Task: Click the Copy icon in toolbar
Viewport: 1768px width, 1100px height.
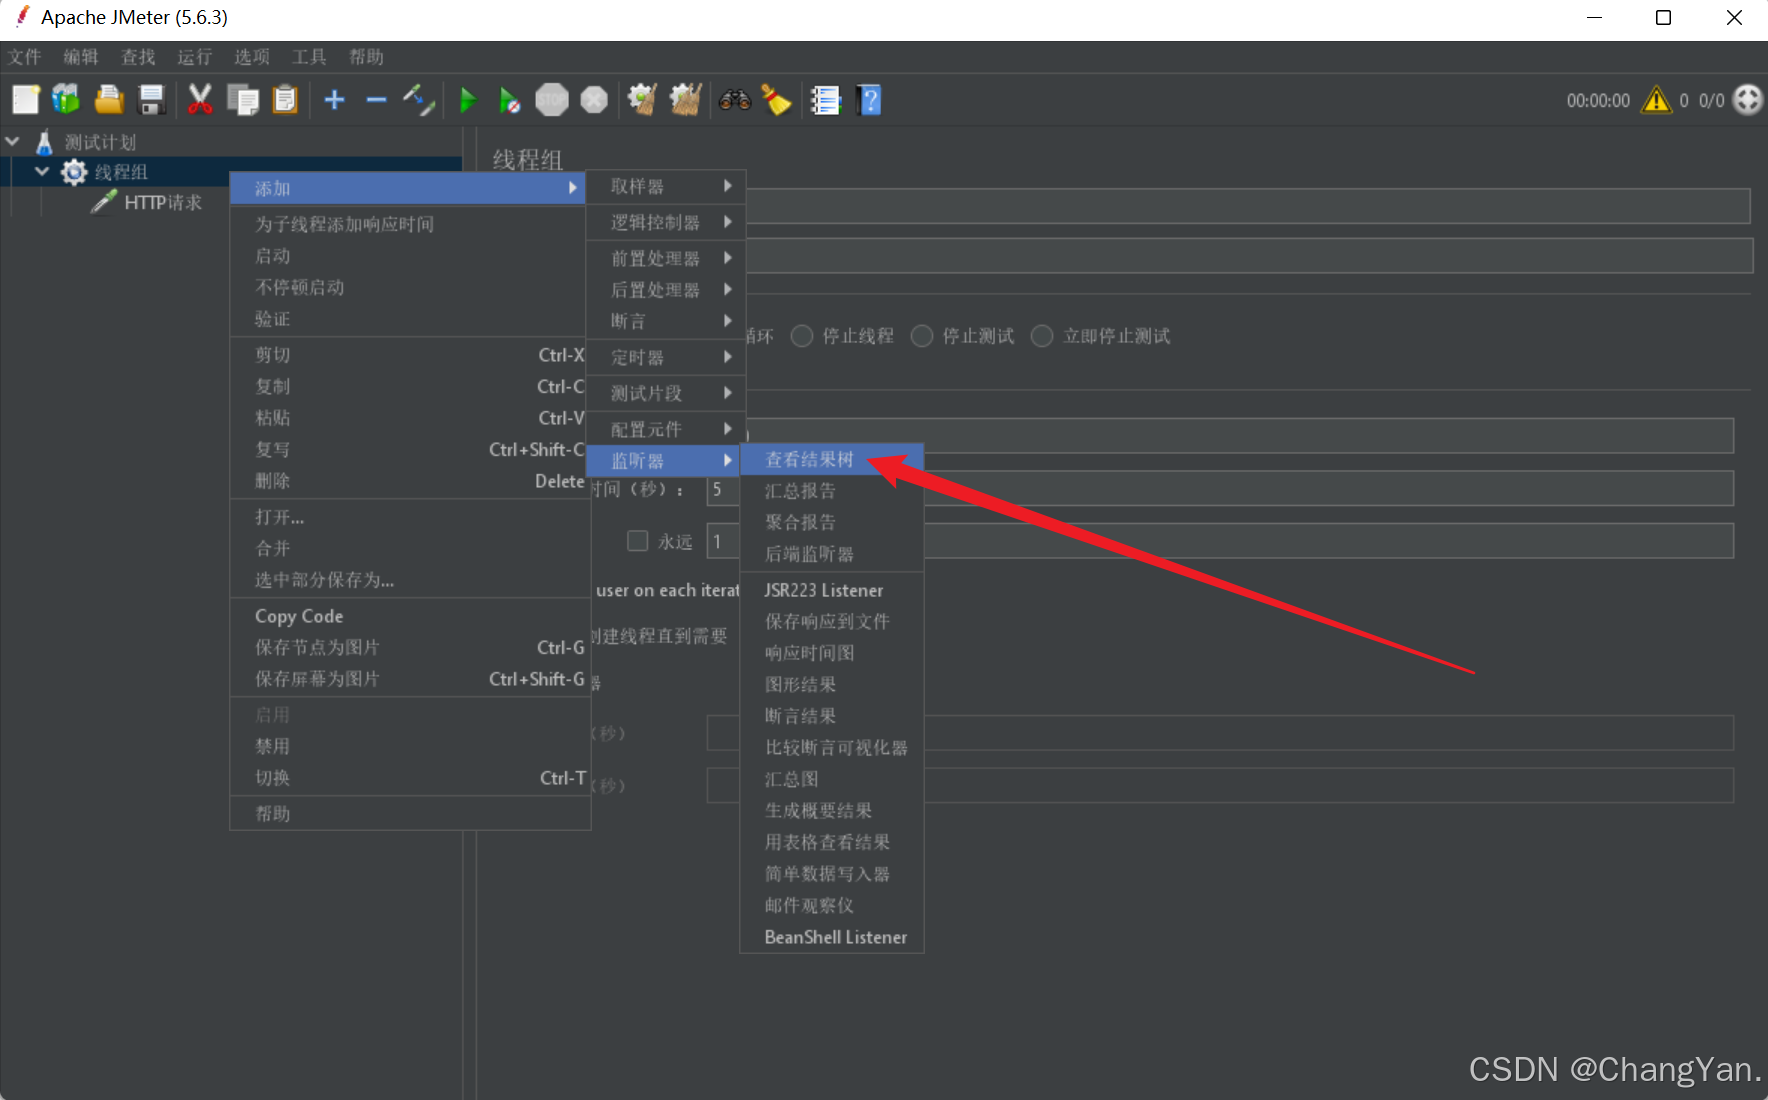Action: pyautogui.click(x=243, y=100)
